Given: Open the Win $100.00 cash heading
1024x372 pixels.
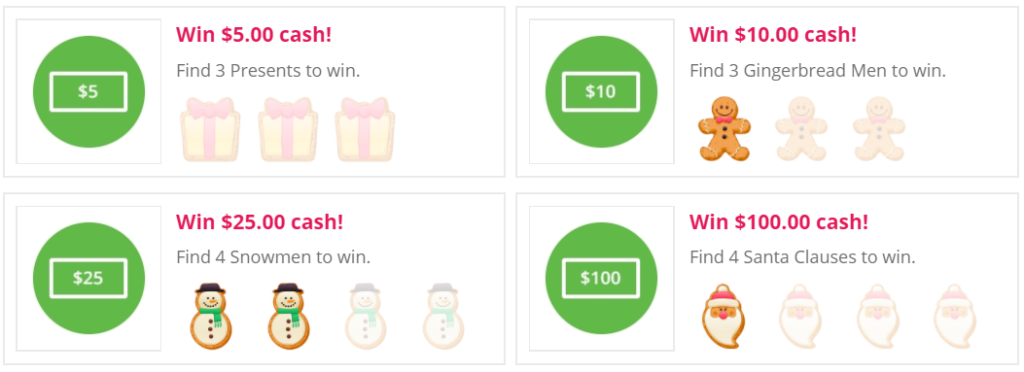Looking at the screenshot, I should pyautogui.click(x=779, y=222).
